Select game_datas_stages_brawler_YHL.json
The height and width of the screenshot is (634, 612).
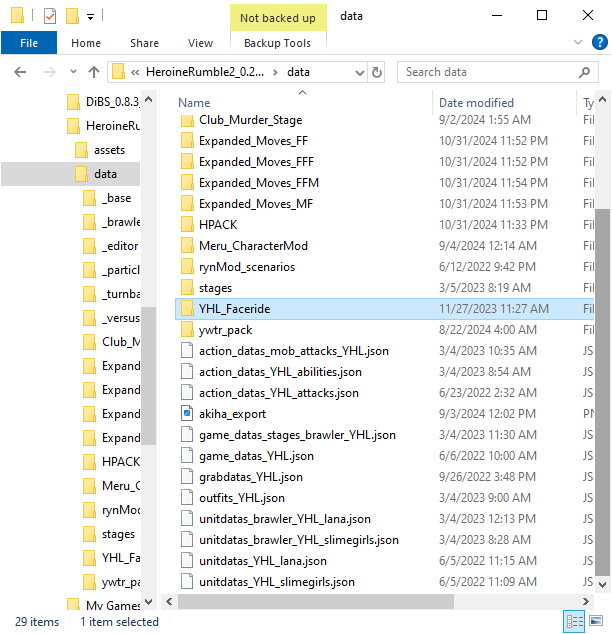(x=298, y=435)
